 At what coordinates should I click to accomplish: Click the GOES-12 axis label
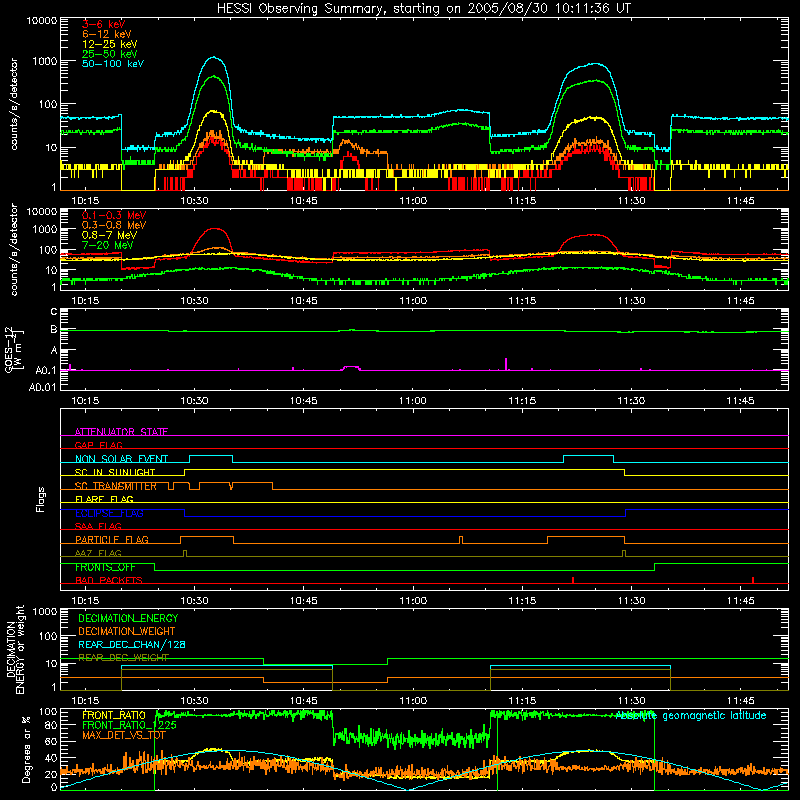(x=14, y=350)
